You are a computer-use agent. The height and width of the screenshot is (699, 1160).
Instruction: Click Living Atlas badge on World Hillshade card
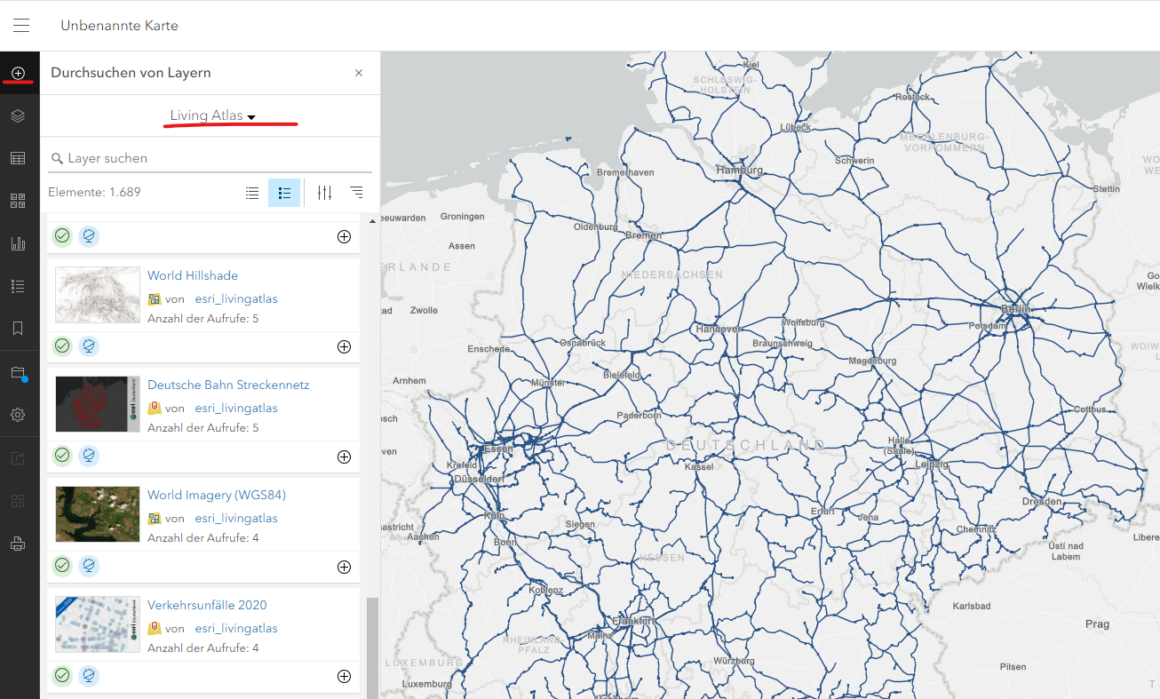pyautogui.click(x=89, y=346)
